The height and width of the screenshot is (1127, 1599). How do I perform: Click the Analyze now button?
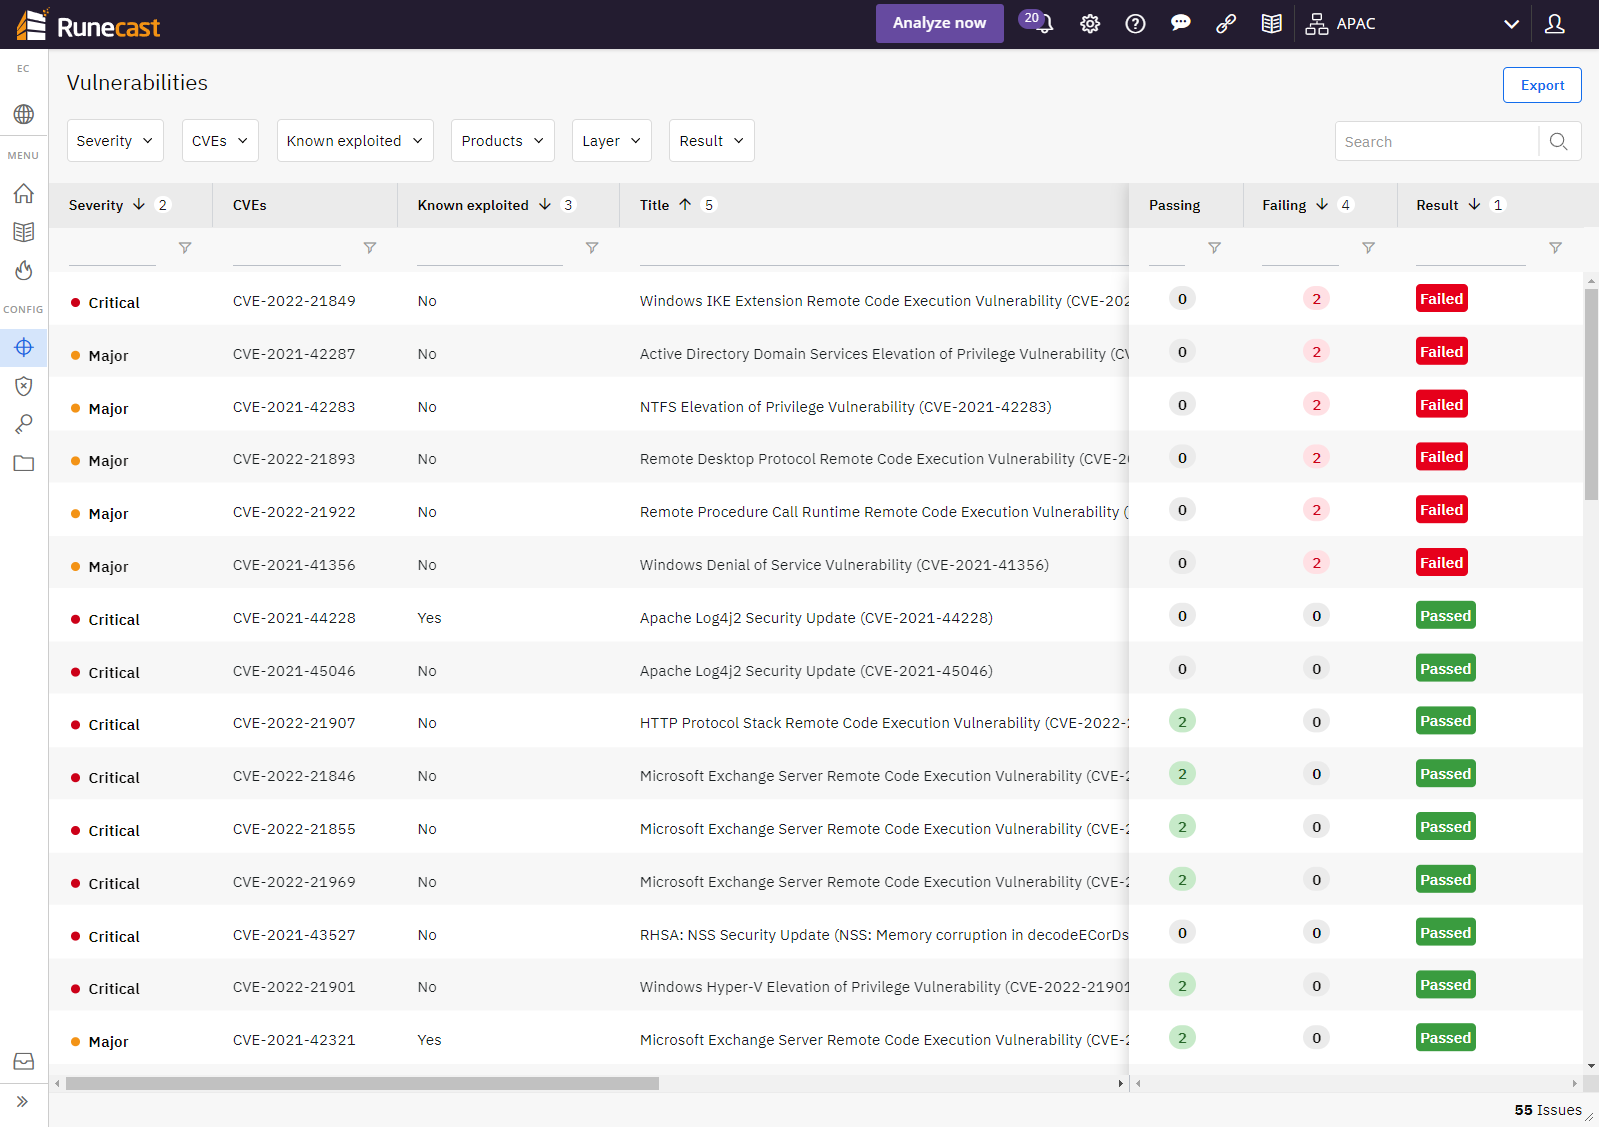[939, 23]
